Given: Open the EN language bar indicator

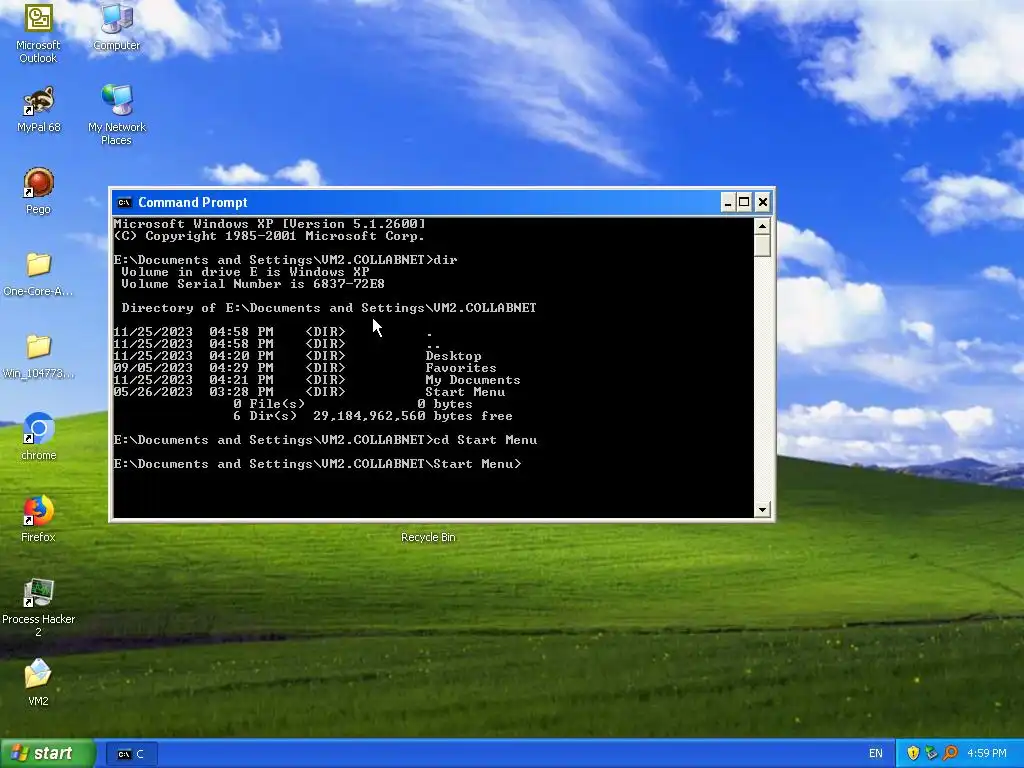Looking at the screenshot, I should [x=876, y=754].
